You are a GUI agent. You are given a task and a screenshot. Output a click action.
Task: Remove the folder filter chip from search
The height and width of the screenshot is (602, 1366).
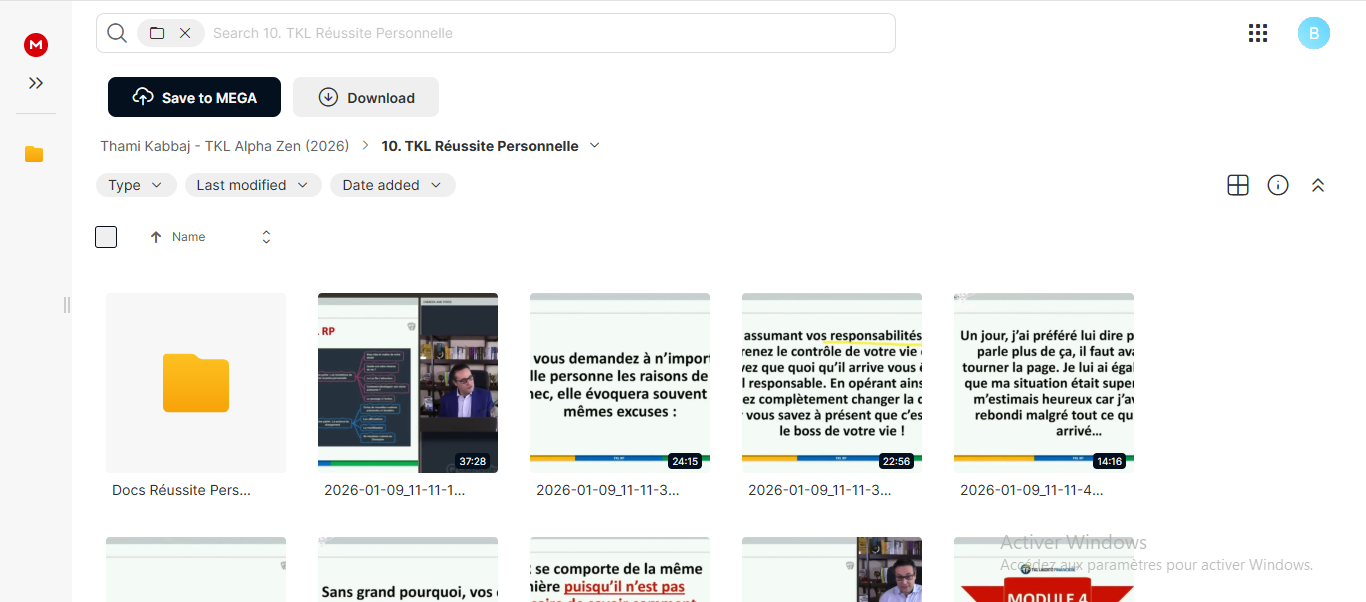click(185, 33)
